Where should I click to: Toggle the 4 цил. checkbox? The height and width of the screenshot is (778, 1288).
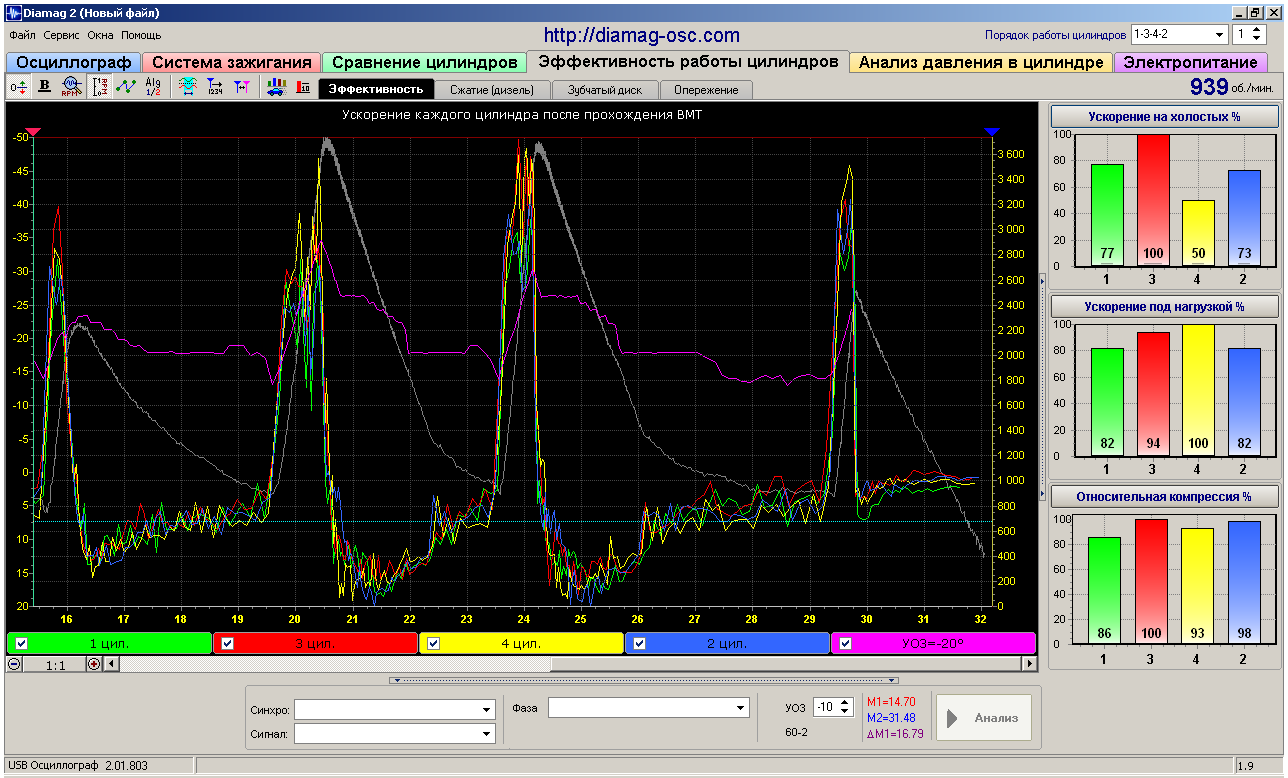[433, 643]
